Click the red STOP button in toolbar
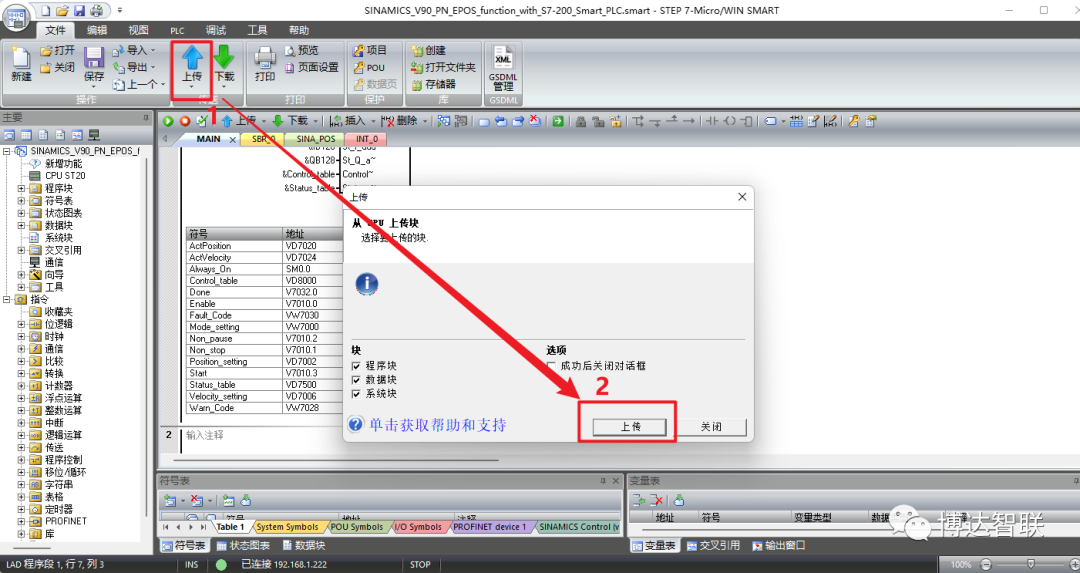 pyautogui.click(x=185, y=121)
